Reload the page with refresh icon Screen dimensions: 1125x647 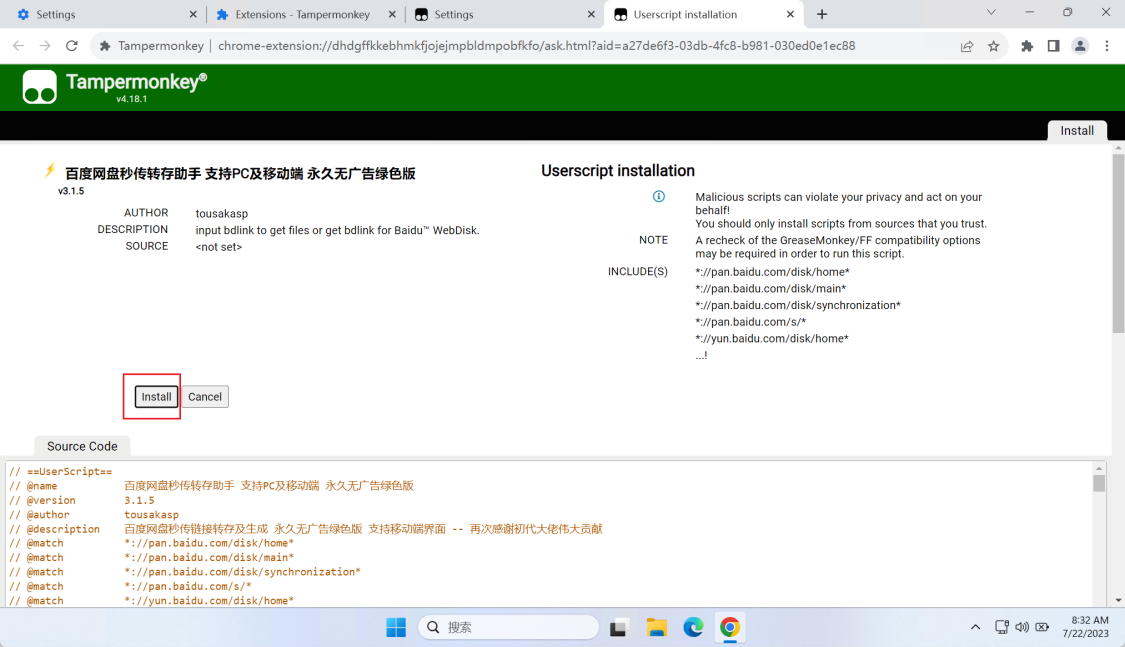coord(72,46)
